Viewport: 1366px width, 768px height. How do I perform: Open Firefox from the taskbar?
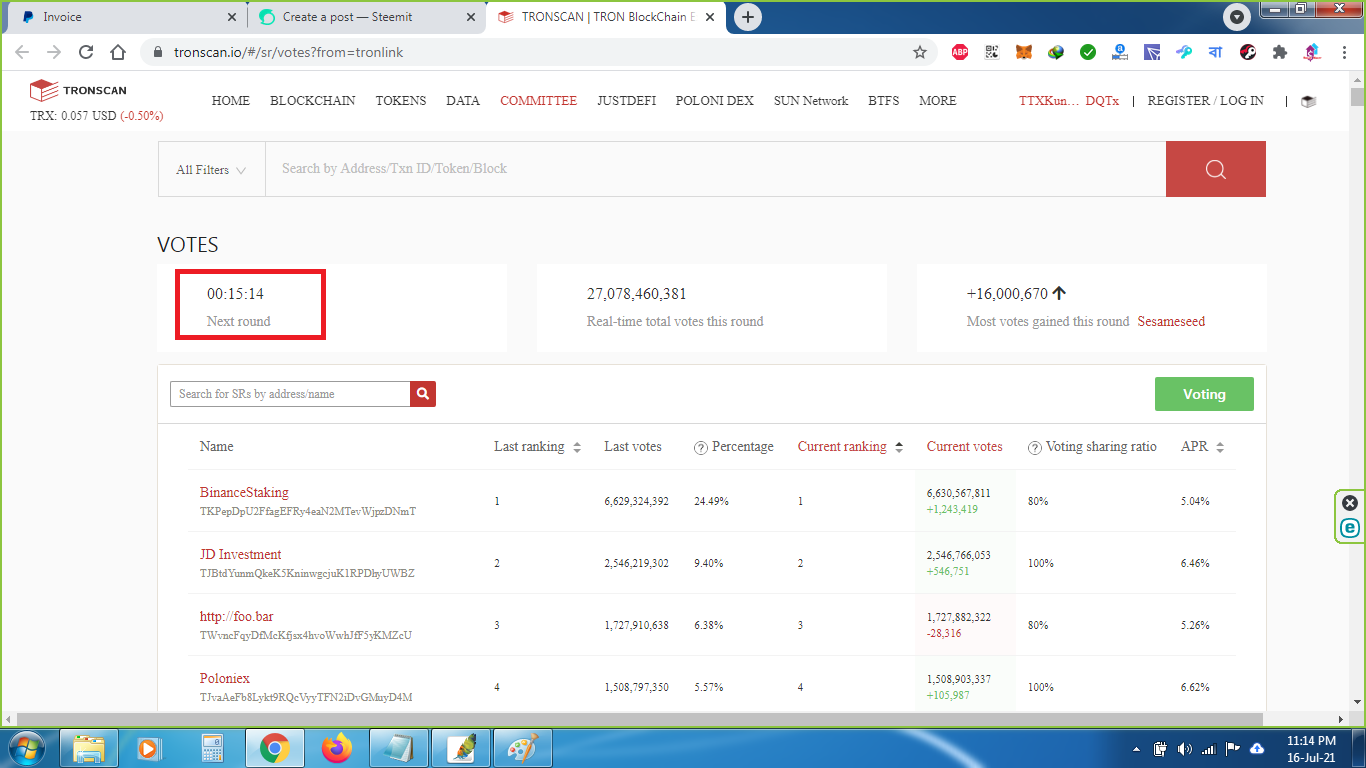[x=337, y=748]
